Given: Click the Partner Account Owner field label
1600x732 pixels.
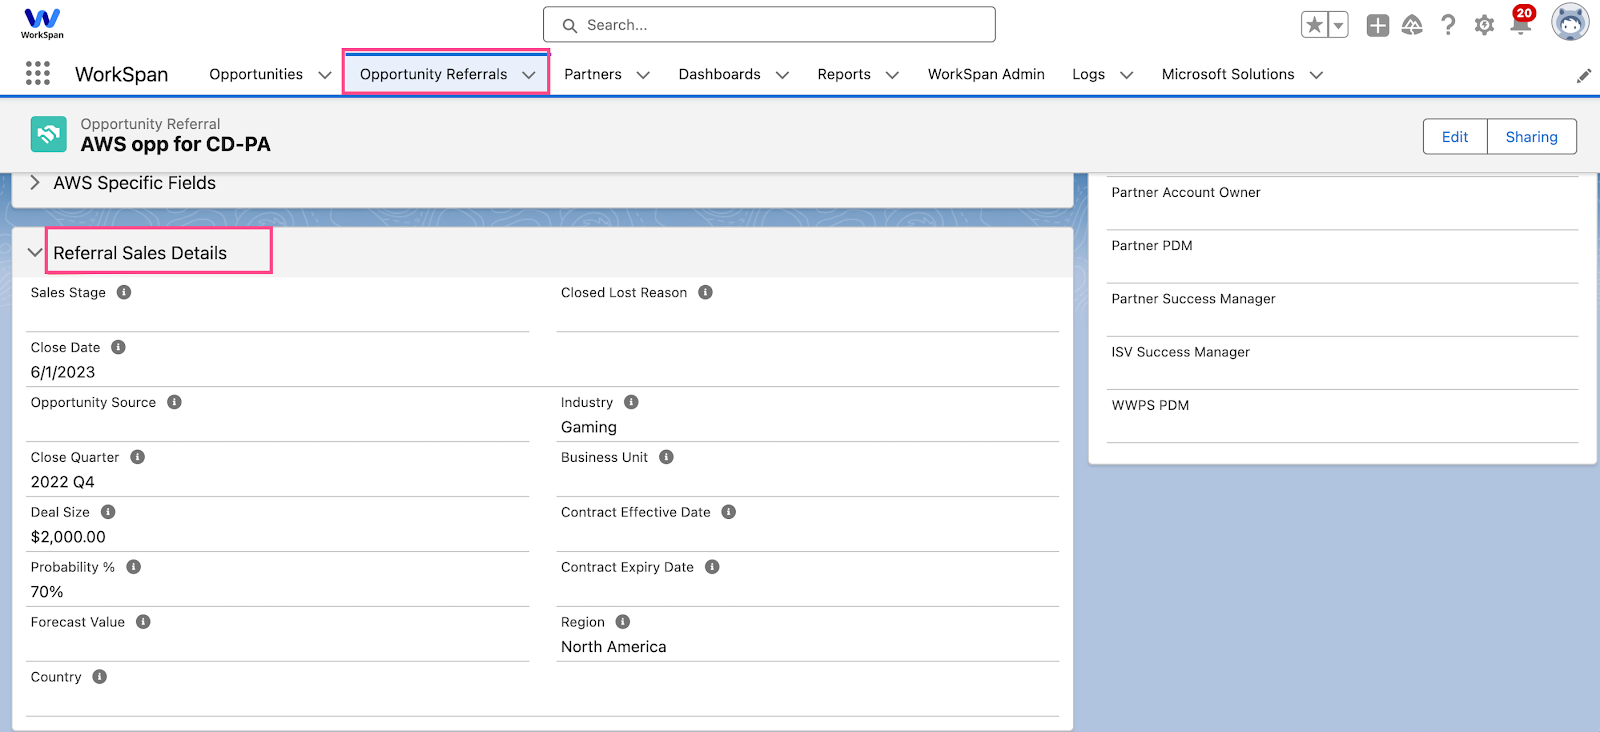Looking at the screenshot, I should (1186, 192).
